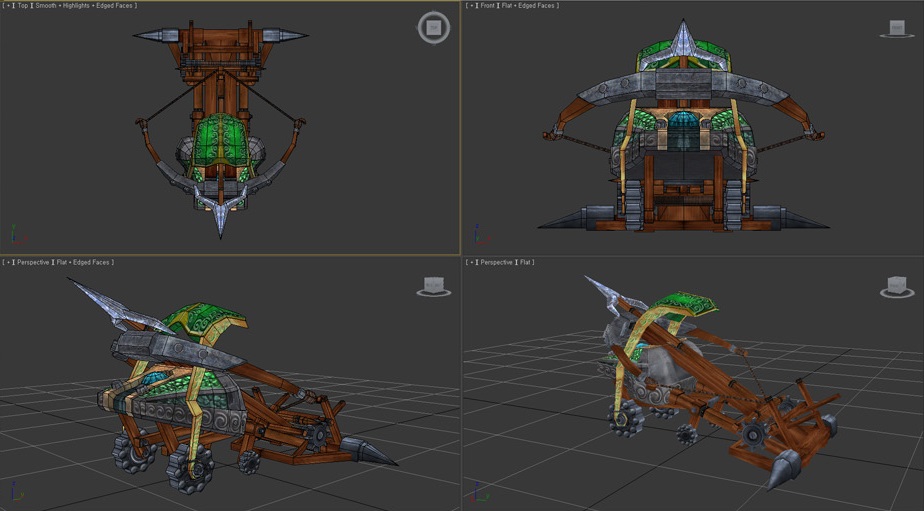Viewport: 924px width, 511px height.
Task: Open the 'Smooth + Highlights + Edged Faces' shading menu
Action: click(84, 5)
